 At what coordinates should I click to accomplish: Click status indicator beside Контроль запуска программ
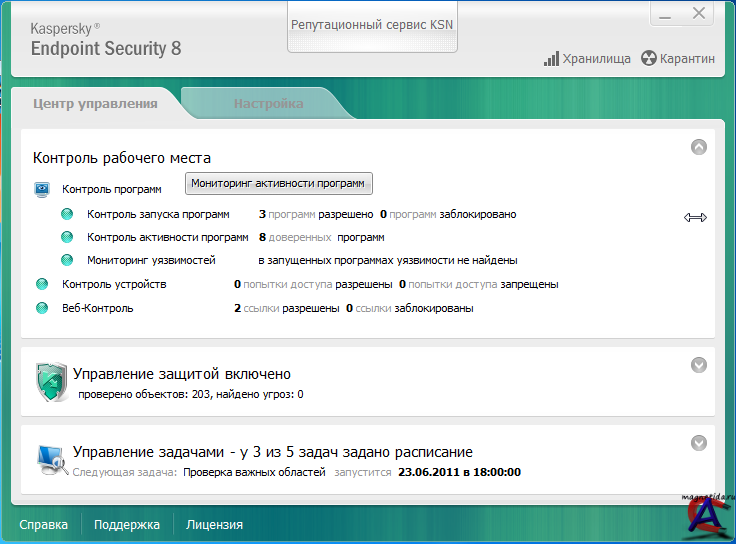click(67, 214)
